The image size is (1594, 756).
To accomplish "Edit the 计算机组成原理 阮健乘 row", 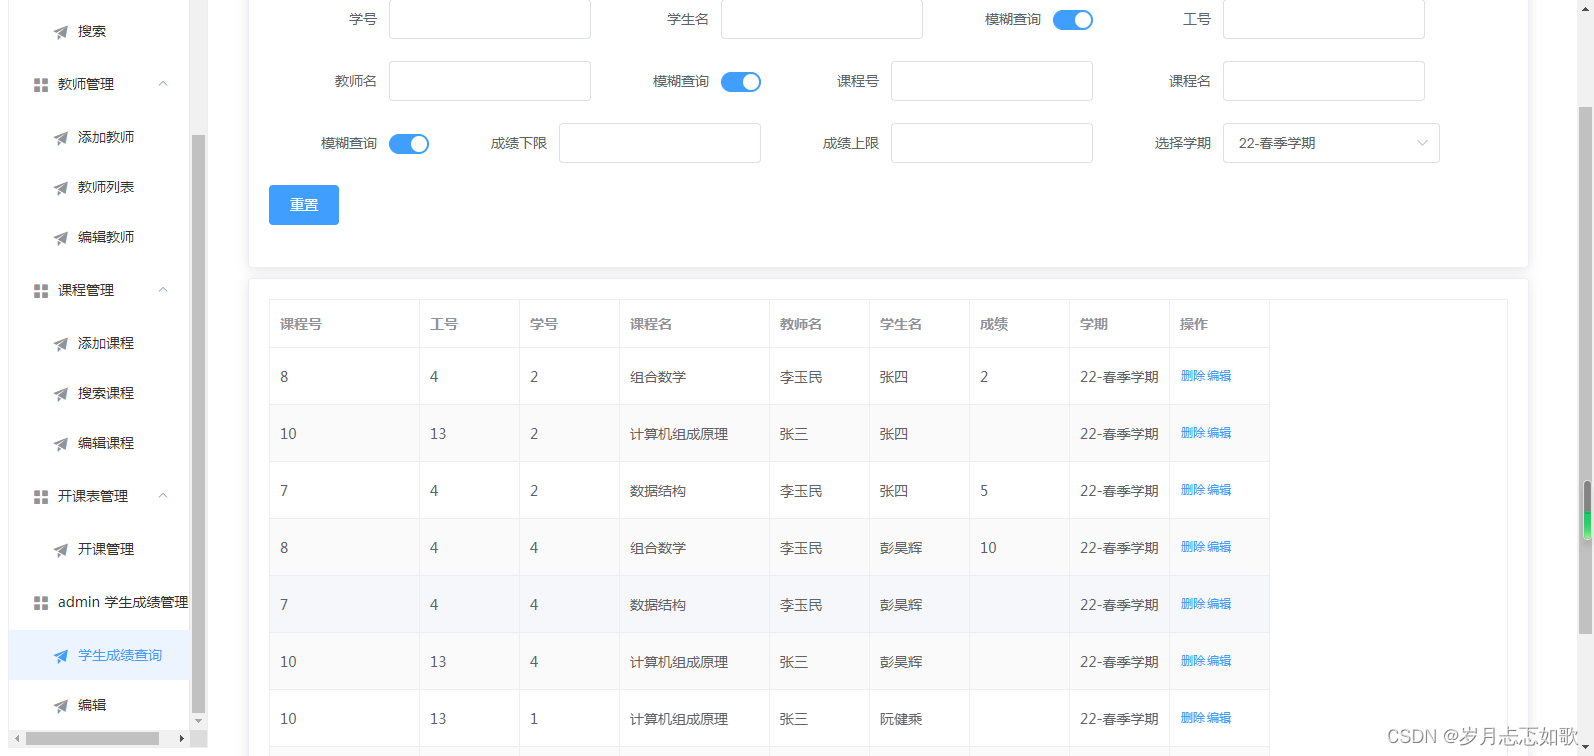I will (x=1219, y=718).
